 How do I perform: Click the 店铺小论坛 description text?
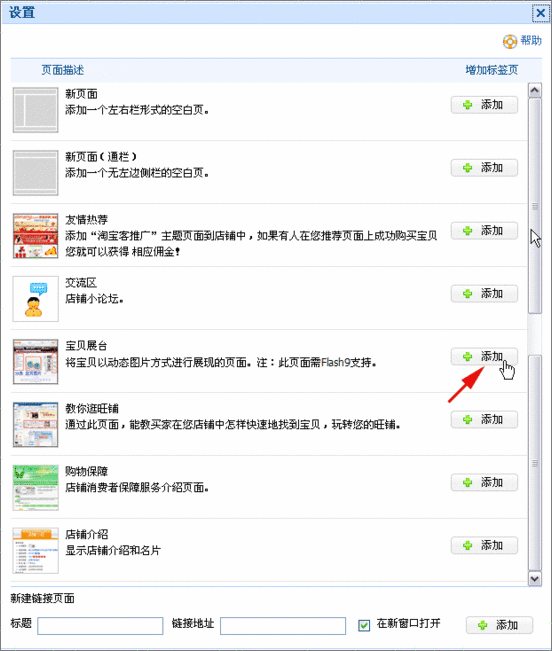(94, 299)
